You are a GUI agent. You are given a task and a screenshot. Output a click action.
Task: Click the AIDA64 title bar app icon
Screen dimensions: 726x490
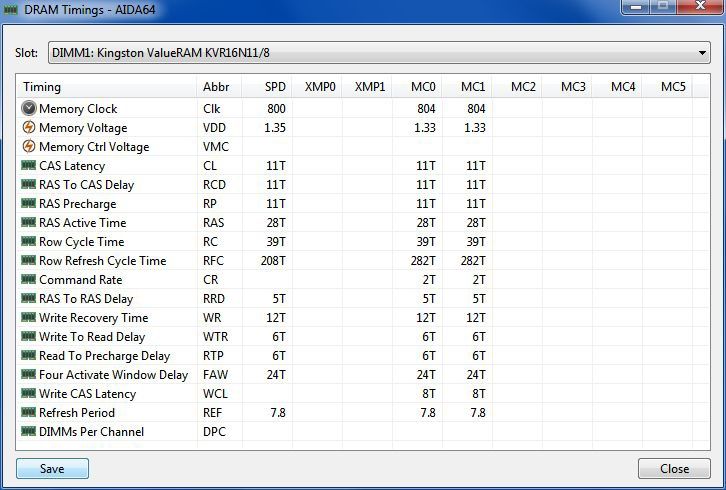point(11,9)
